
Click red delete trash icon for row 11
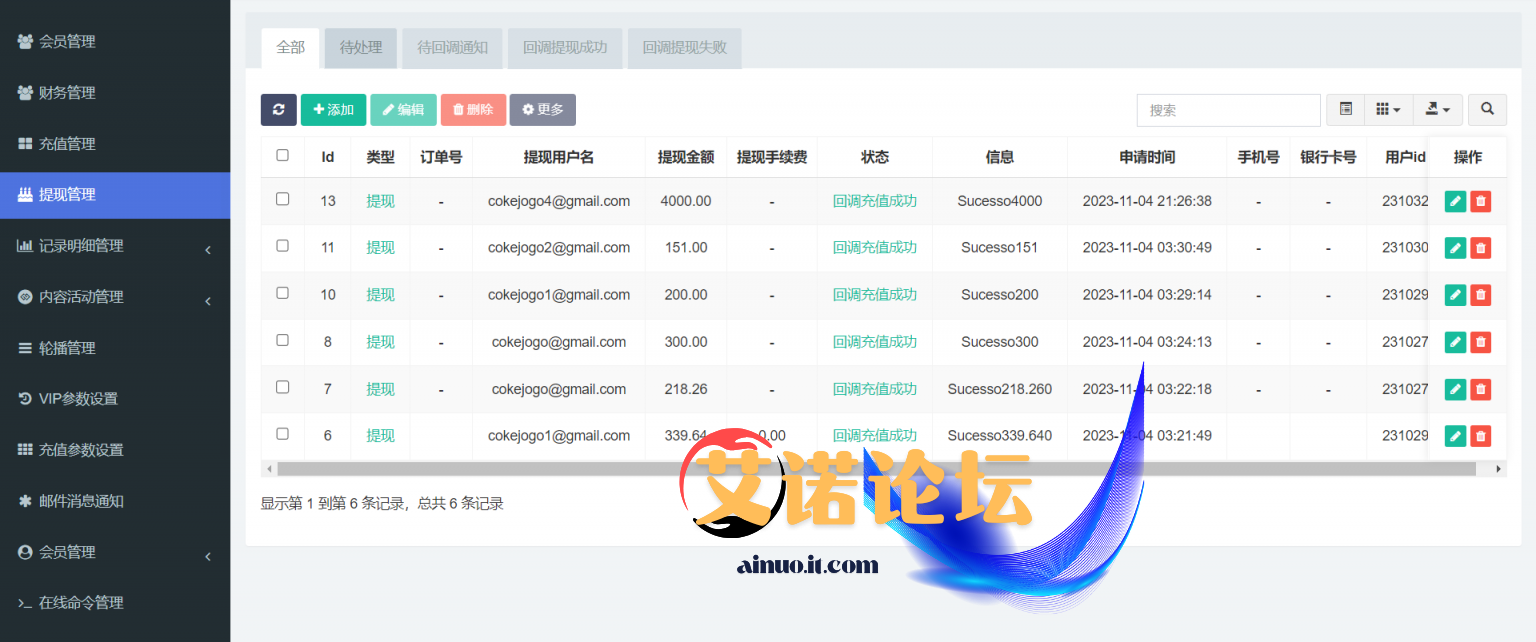click(1481, 248)
